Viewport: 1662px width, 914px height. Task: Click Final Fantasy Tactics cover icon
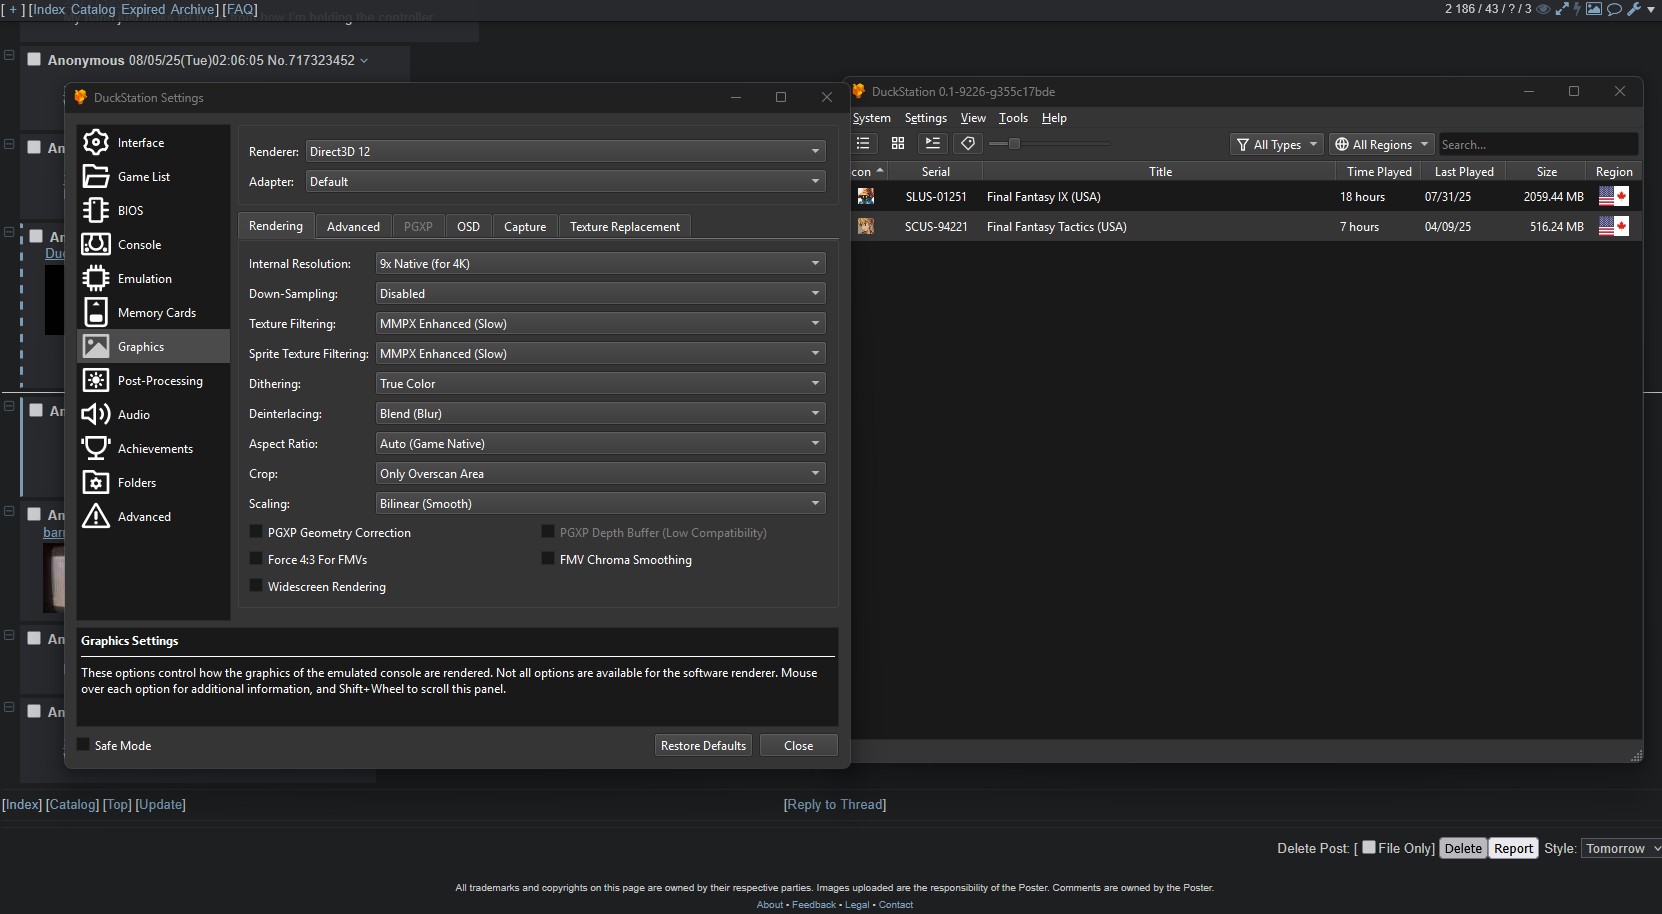866,227
